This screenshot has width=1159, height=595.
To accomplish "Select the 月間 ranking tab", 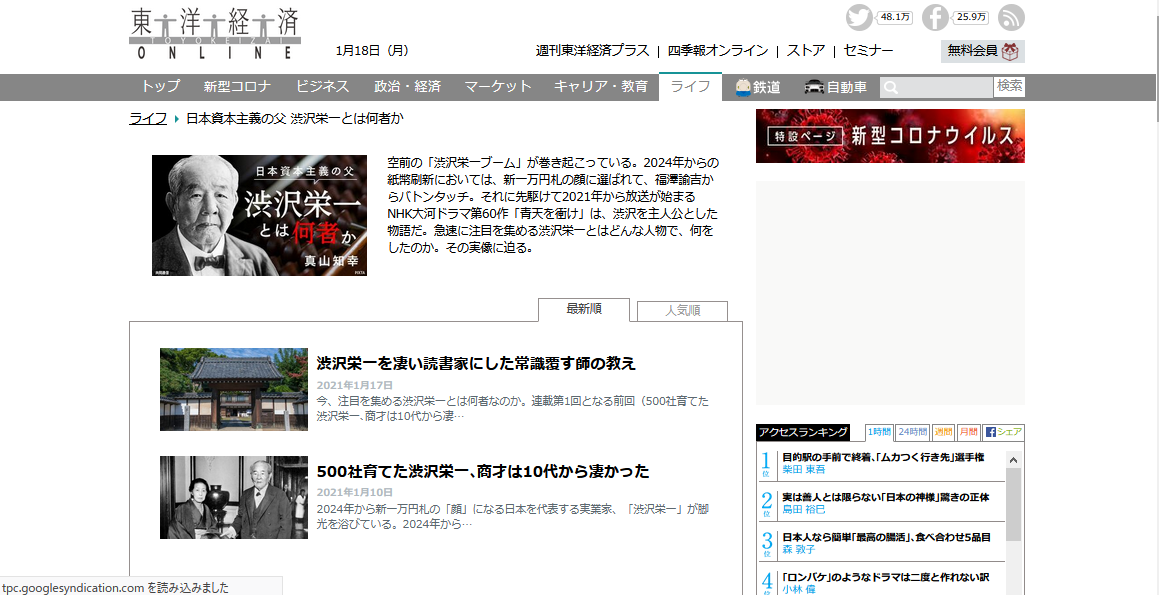I will pos(968,432).
